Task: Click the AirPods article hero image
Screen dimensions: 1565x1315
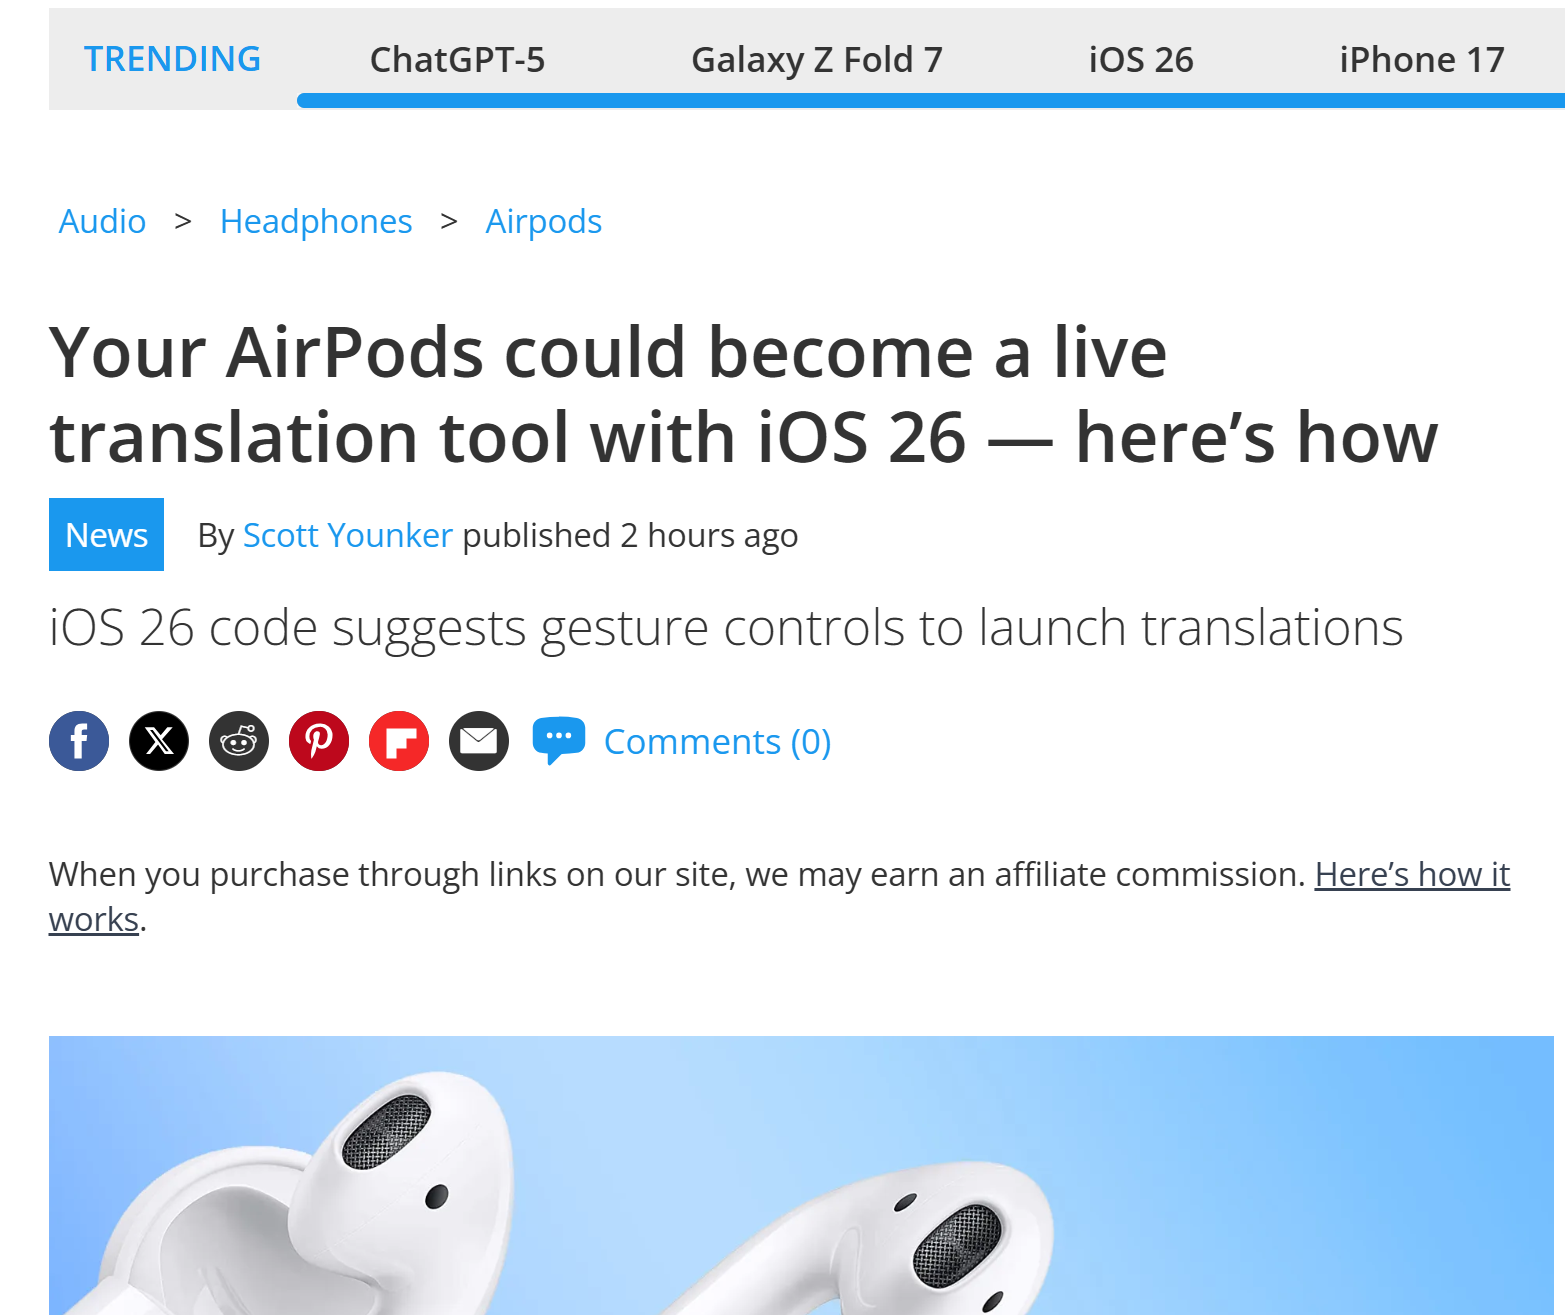Action: (801, 1175)
